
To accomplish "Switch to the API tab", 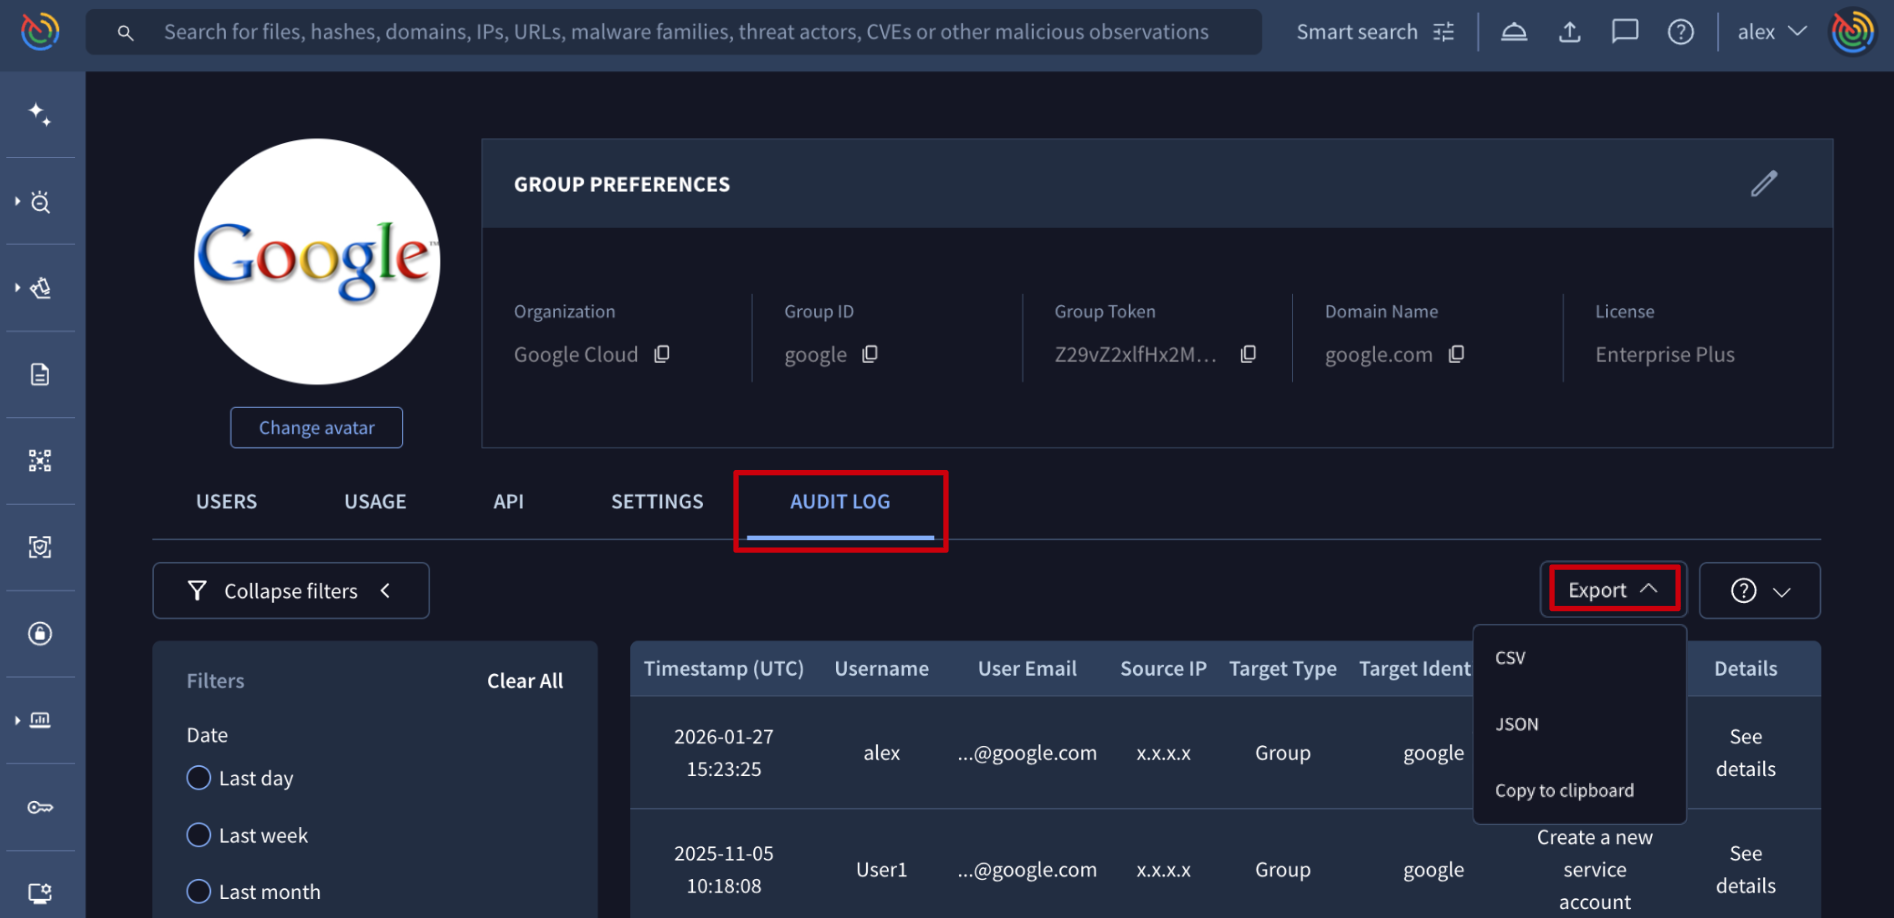I will coord(508,502).
